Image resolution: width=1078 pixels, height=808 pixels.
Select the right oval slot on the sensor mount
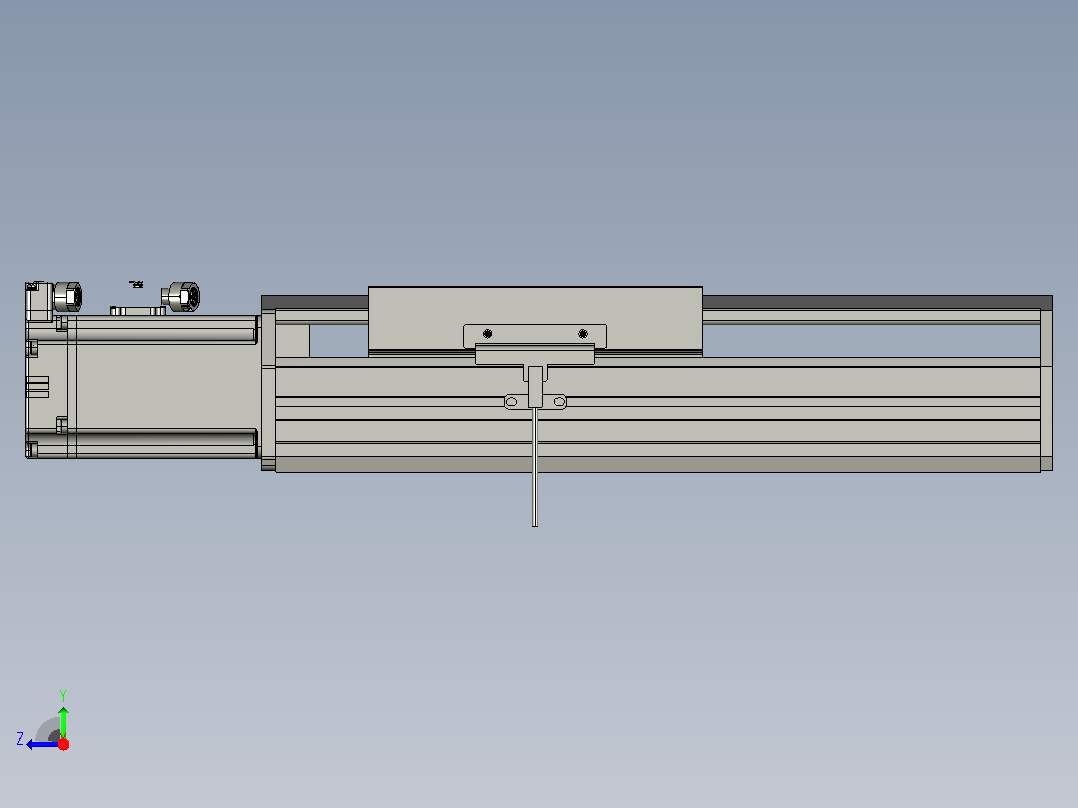coord(559,402)
